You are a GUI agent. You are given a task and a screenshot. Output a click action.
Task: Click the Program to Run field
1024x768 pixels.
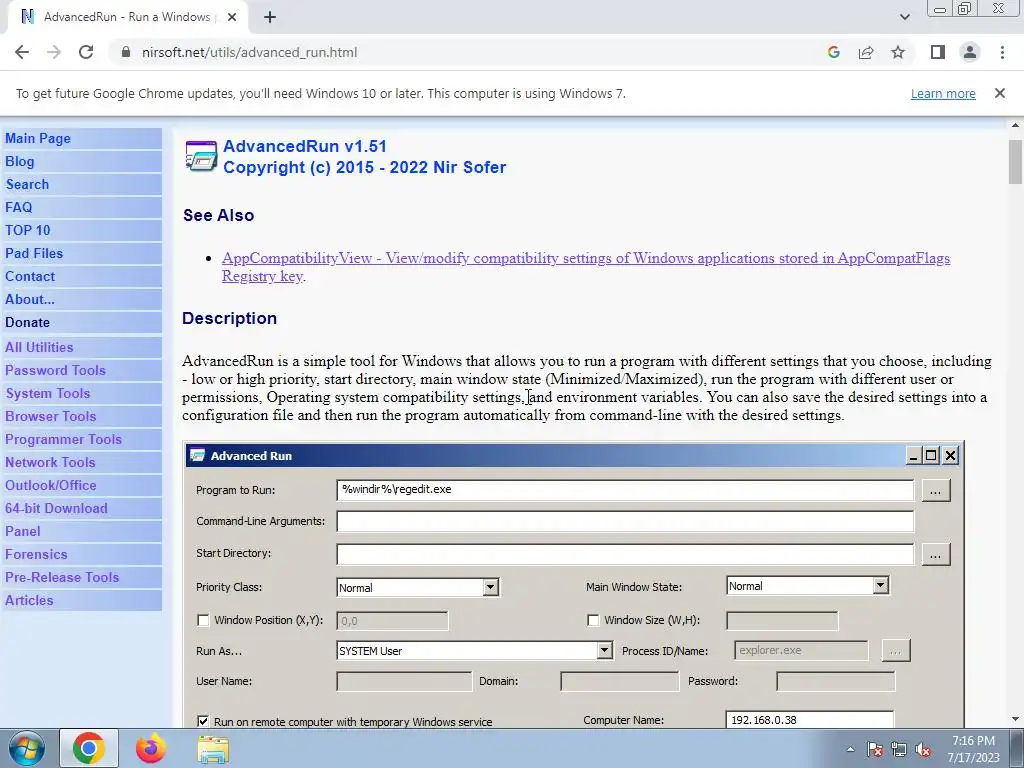click(x=625, y=490)
